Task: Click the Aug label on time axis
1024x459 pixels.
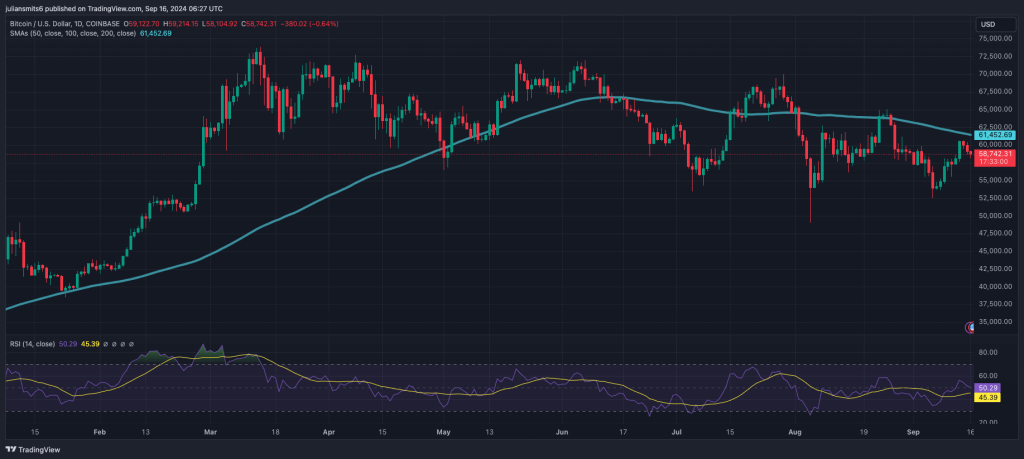Action: (795, 432)
